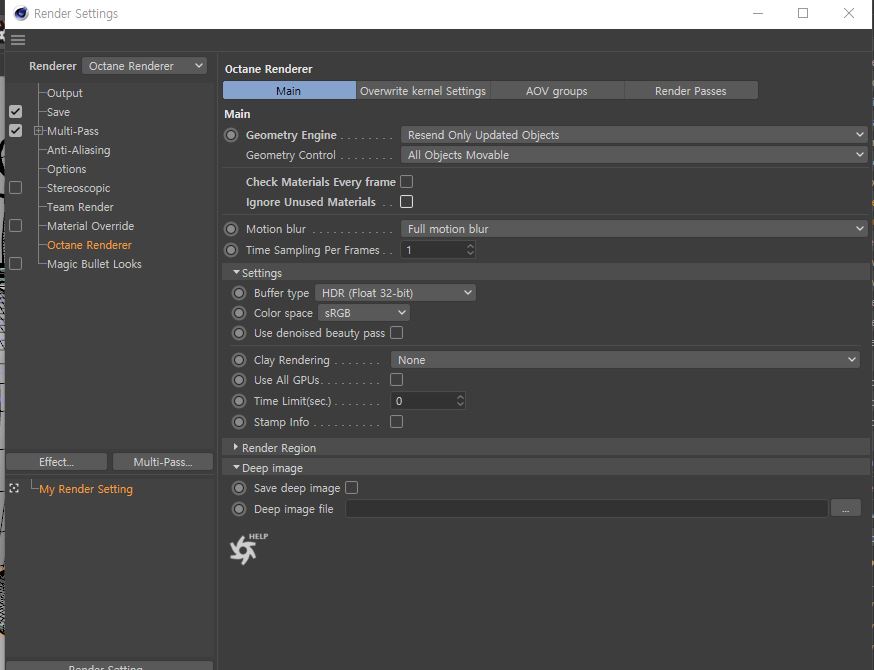This screenshot has height=670, width=874.
Task: Switch to the Render Passes tab
Action: pyautogui.click(x=691, y=91)
